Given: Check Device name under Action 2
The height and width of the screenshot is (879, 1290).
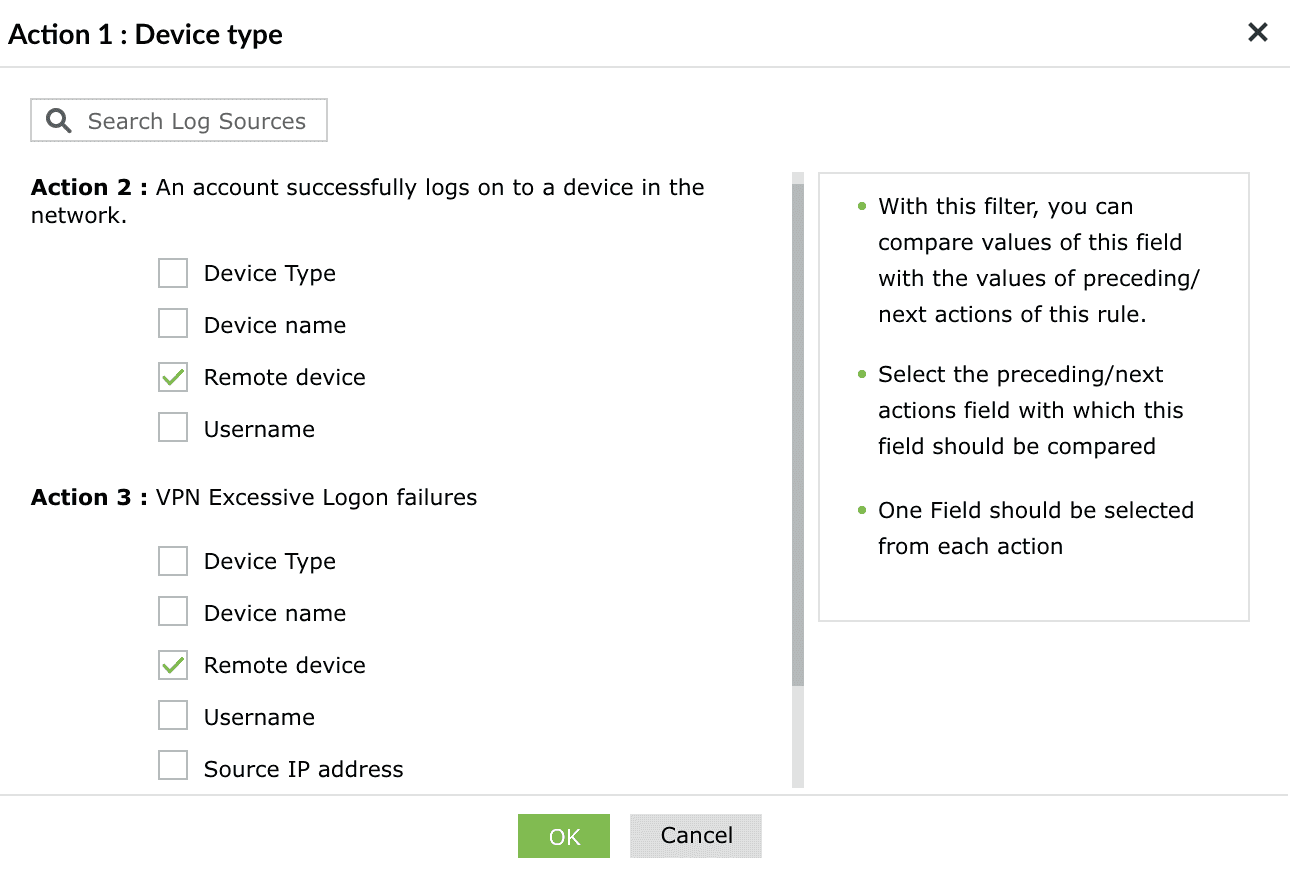Looking at the screenshot, I should (x=173, y=325).
